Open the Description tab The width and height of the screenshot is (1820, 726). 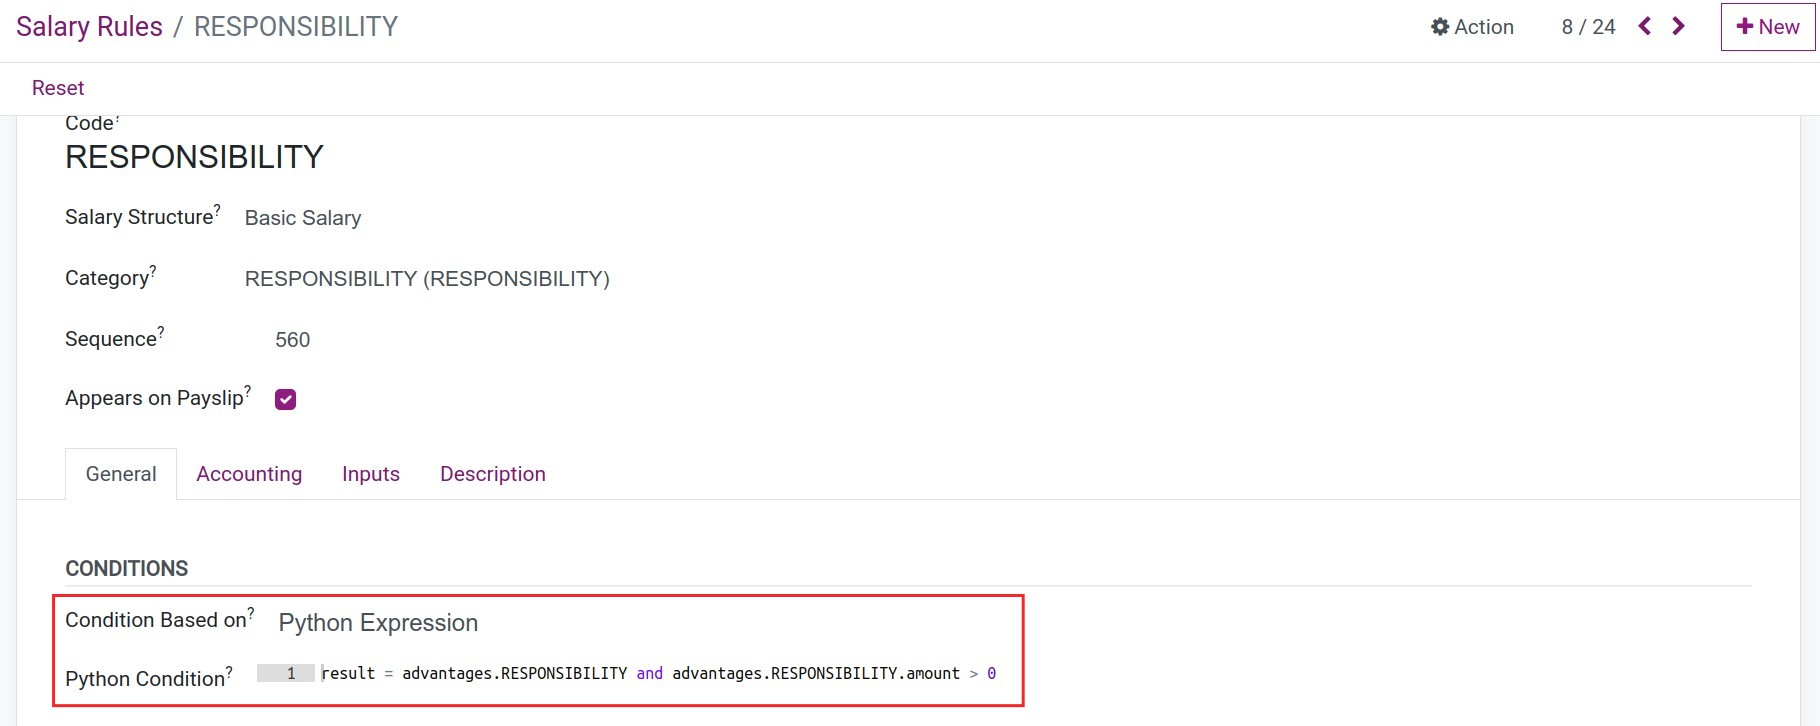click(x=492, y=473)
